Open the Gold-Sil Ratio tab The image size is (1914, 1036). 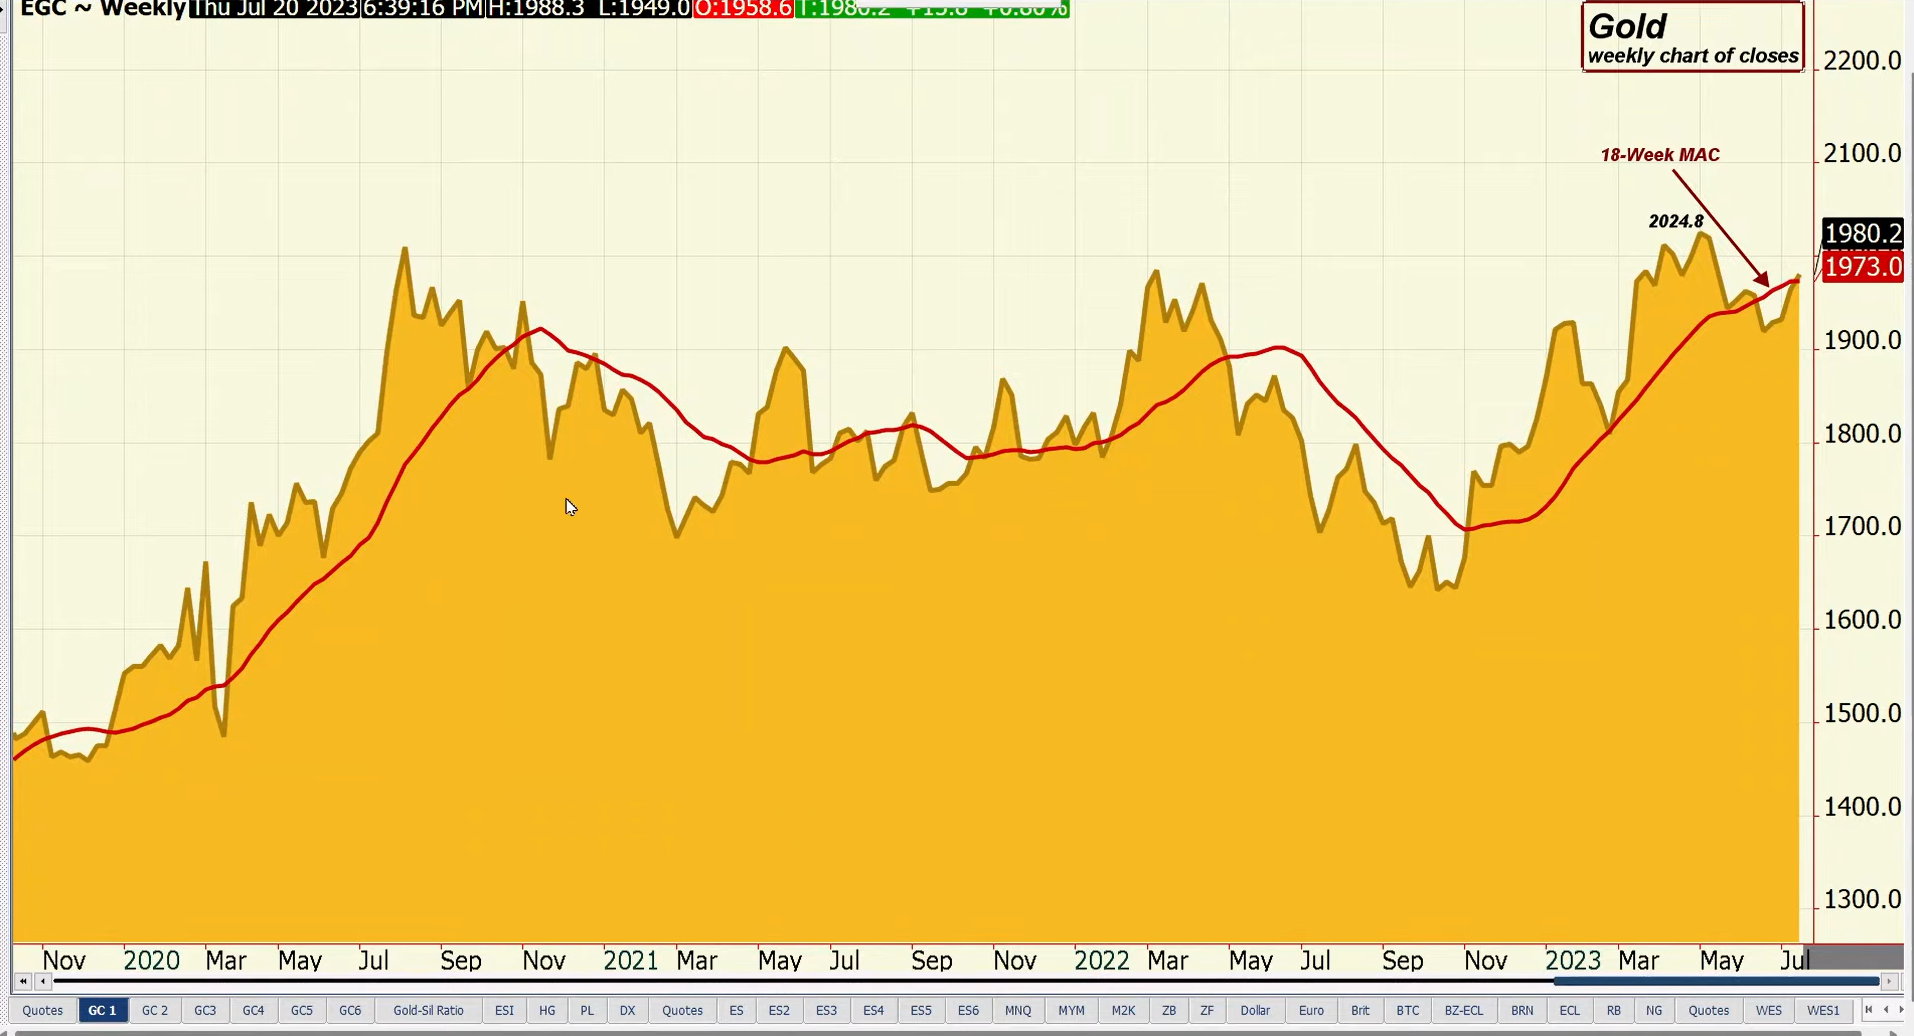(x=428, y=1010)
